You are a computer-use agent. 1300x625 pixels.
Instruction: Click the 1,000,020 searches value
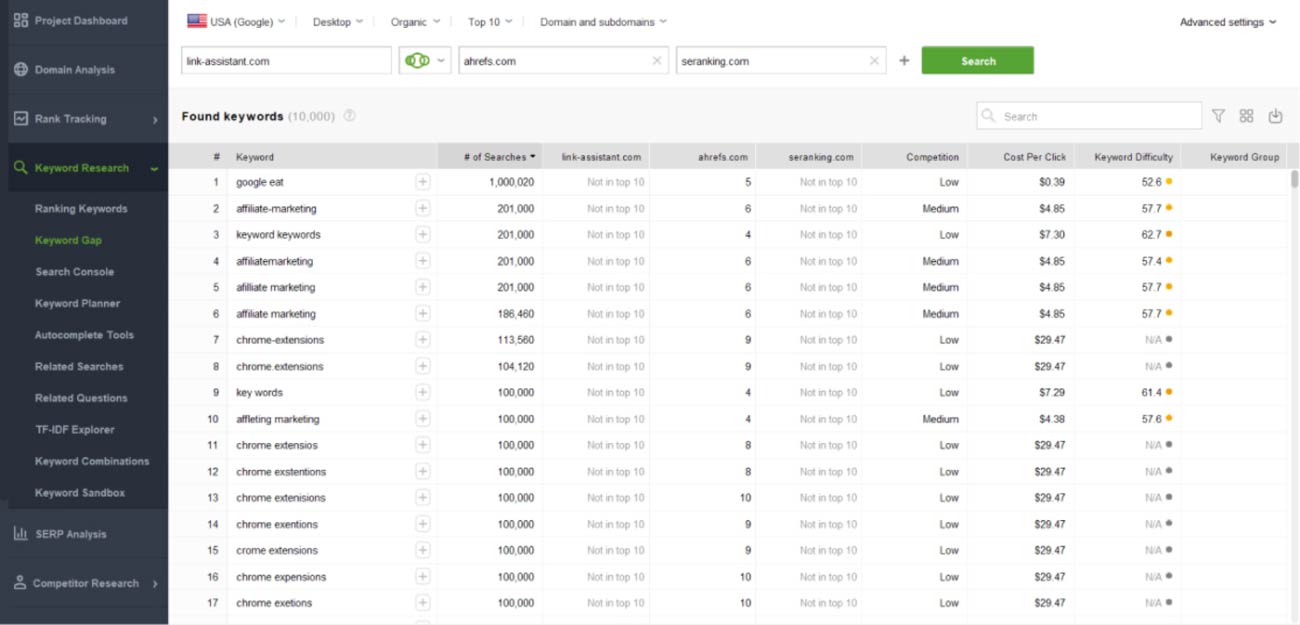tap(512, 182)
